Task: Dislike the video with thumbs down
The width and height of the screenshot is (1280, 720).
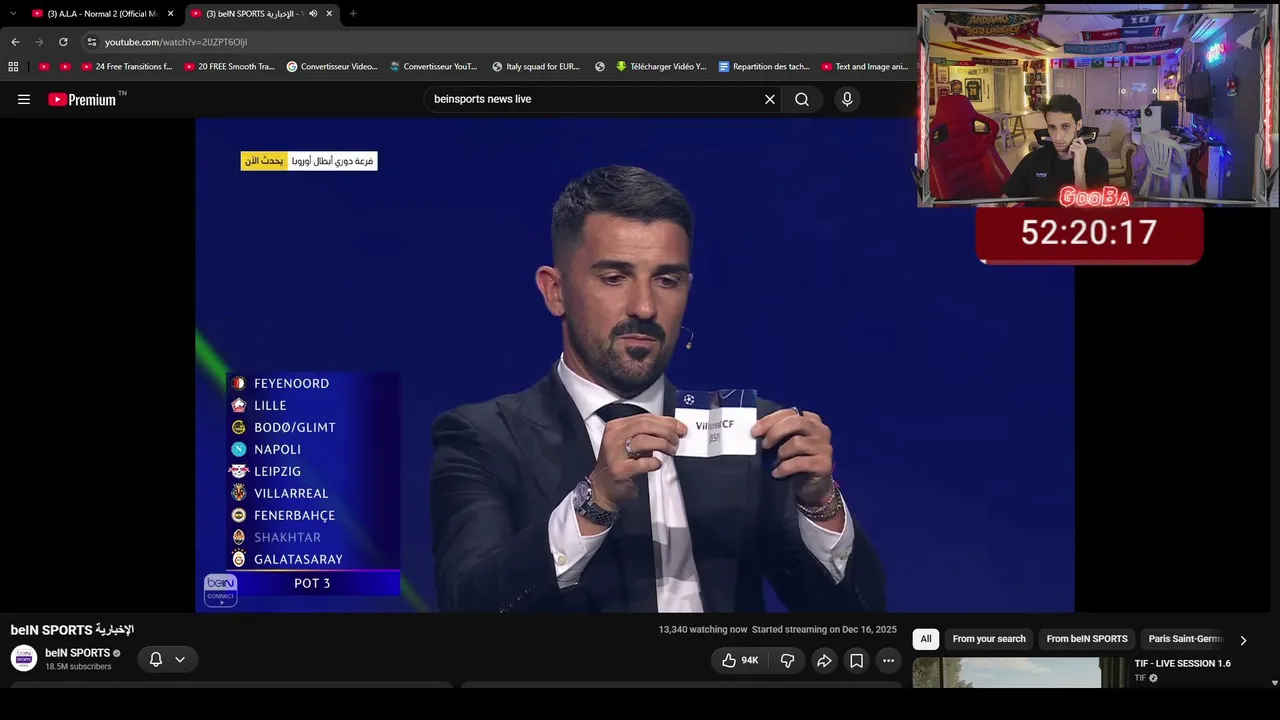Action: [788, 660]
